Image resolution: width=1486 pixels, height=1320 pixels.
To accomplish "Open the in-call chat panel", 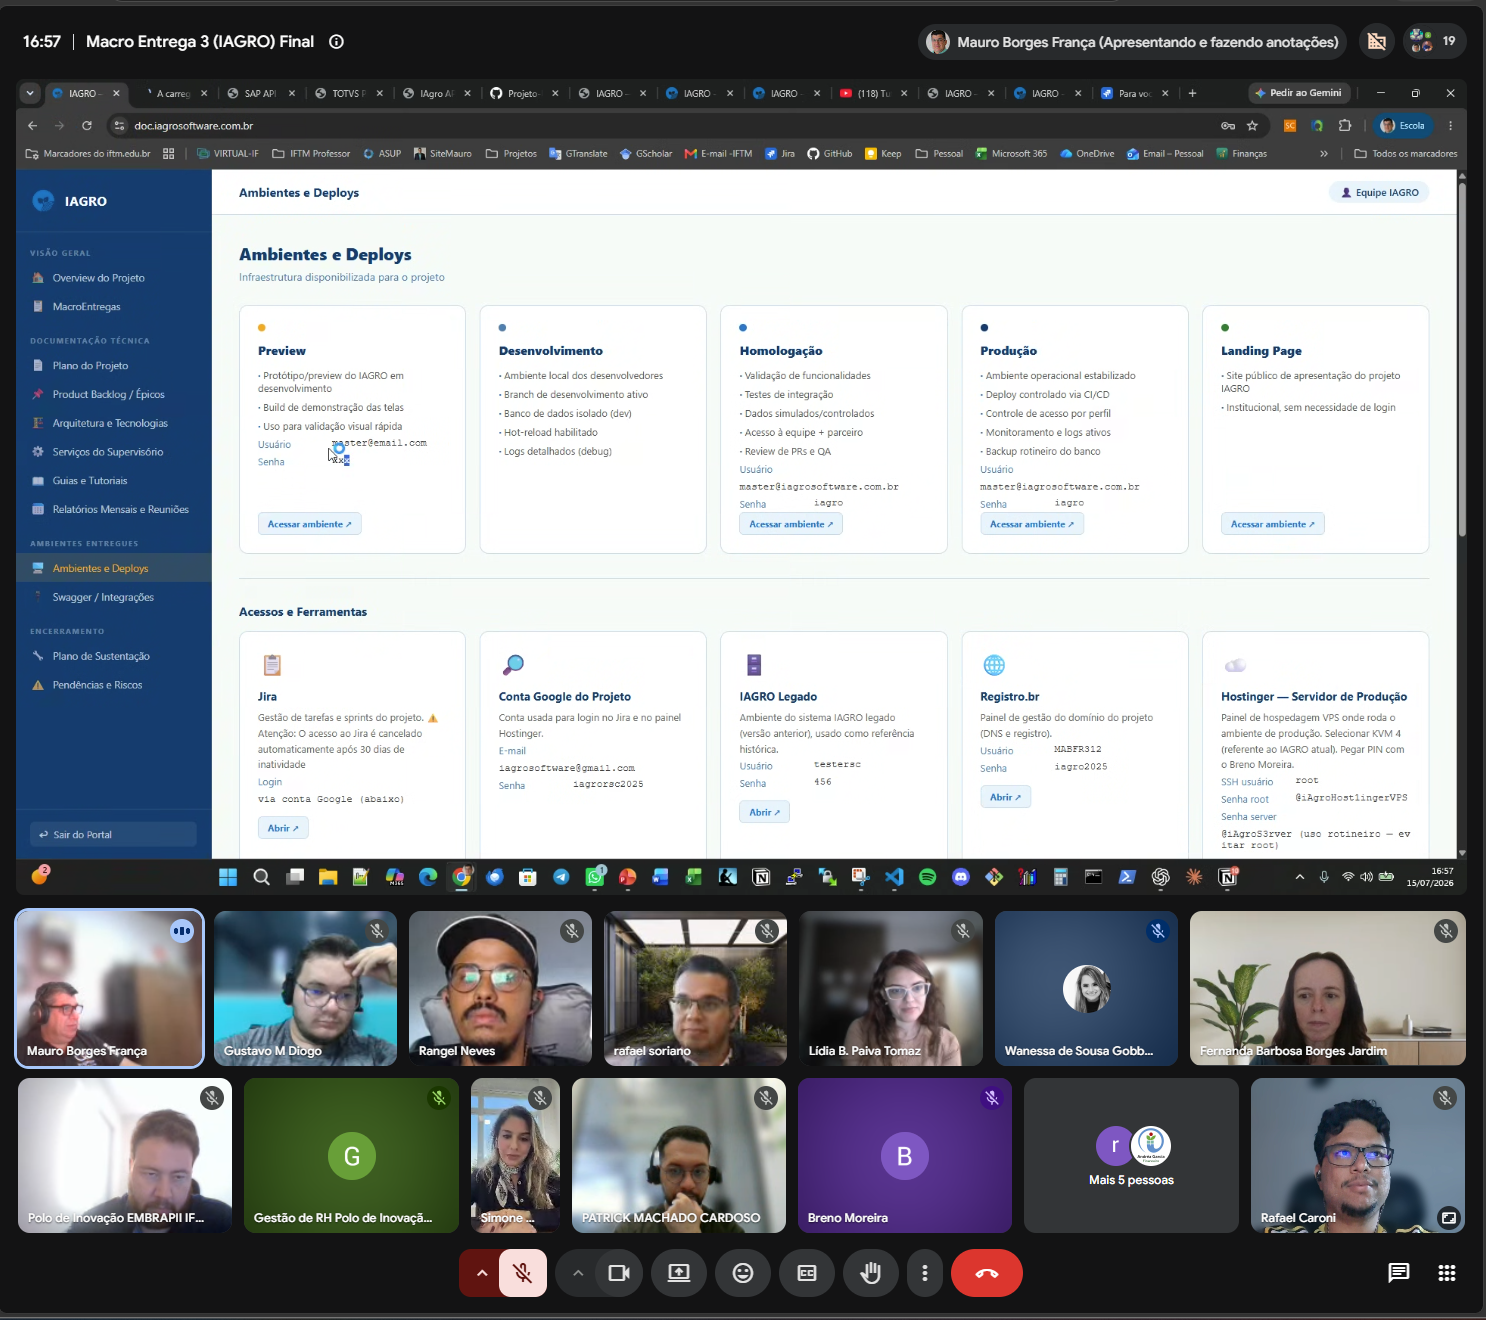I will pos(1399,1273).
